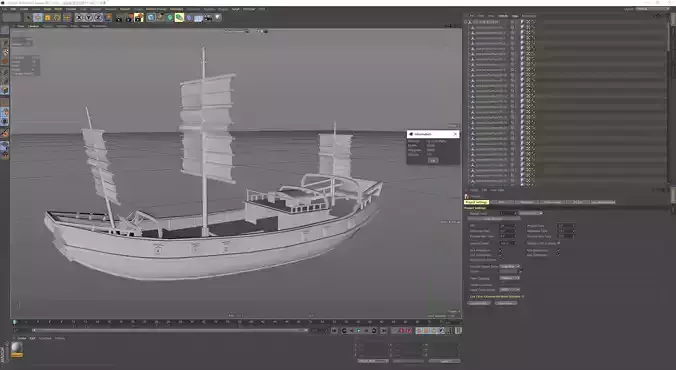Open the Project Scale unit dropdown

530,213
